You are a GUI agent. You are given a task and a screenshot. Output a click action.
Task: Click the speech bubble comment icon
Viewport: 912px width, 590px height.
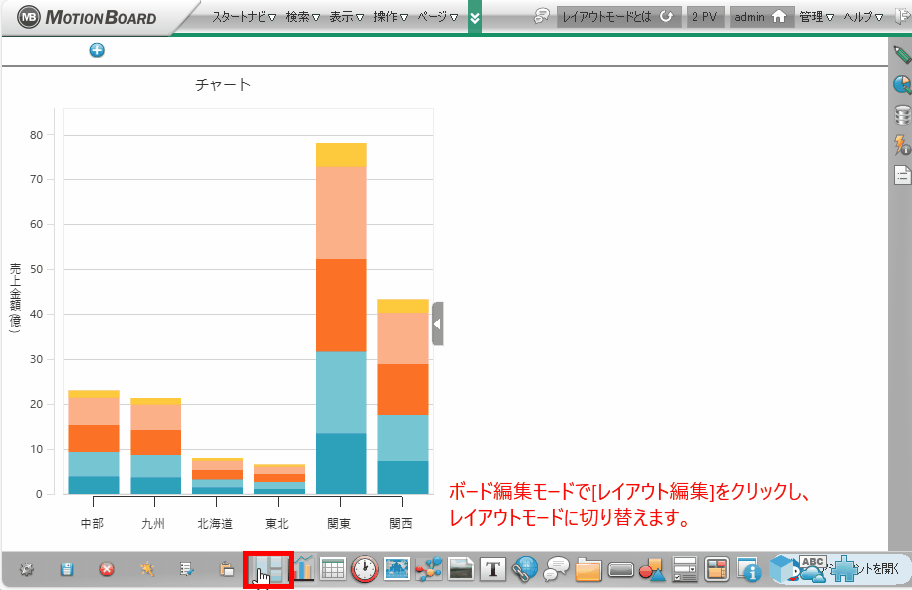[x=556, y=569]
